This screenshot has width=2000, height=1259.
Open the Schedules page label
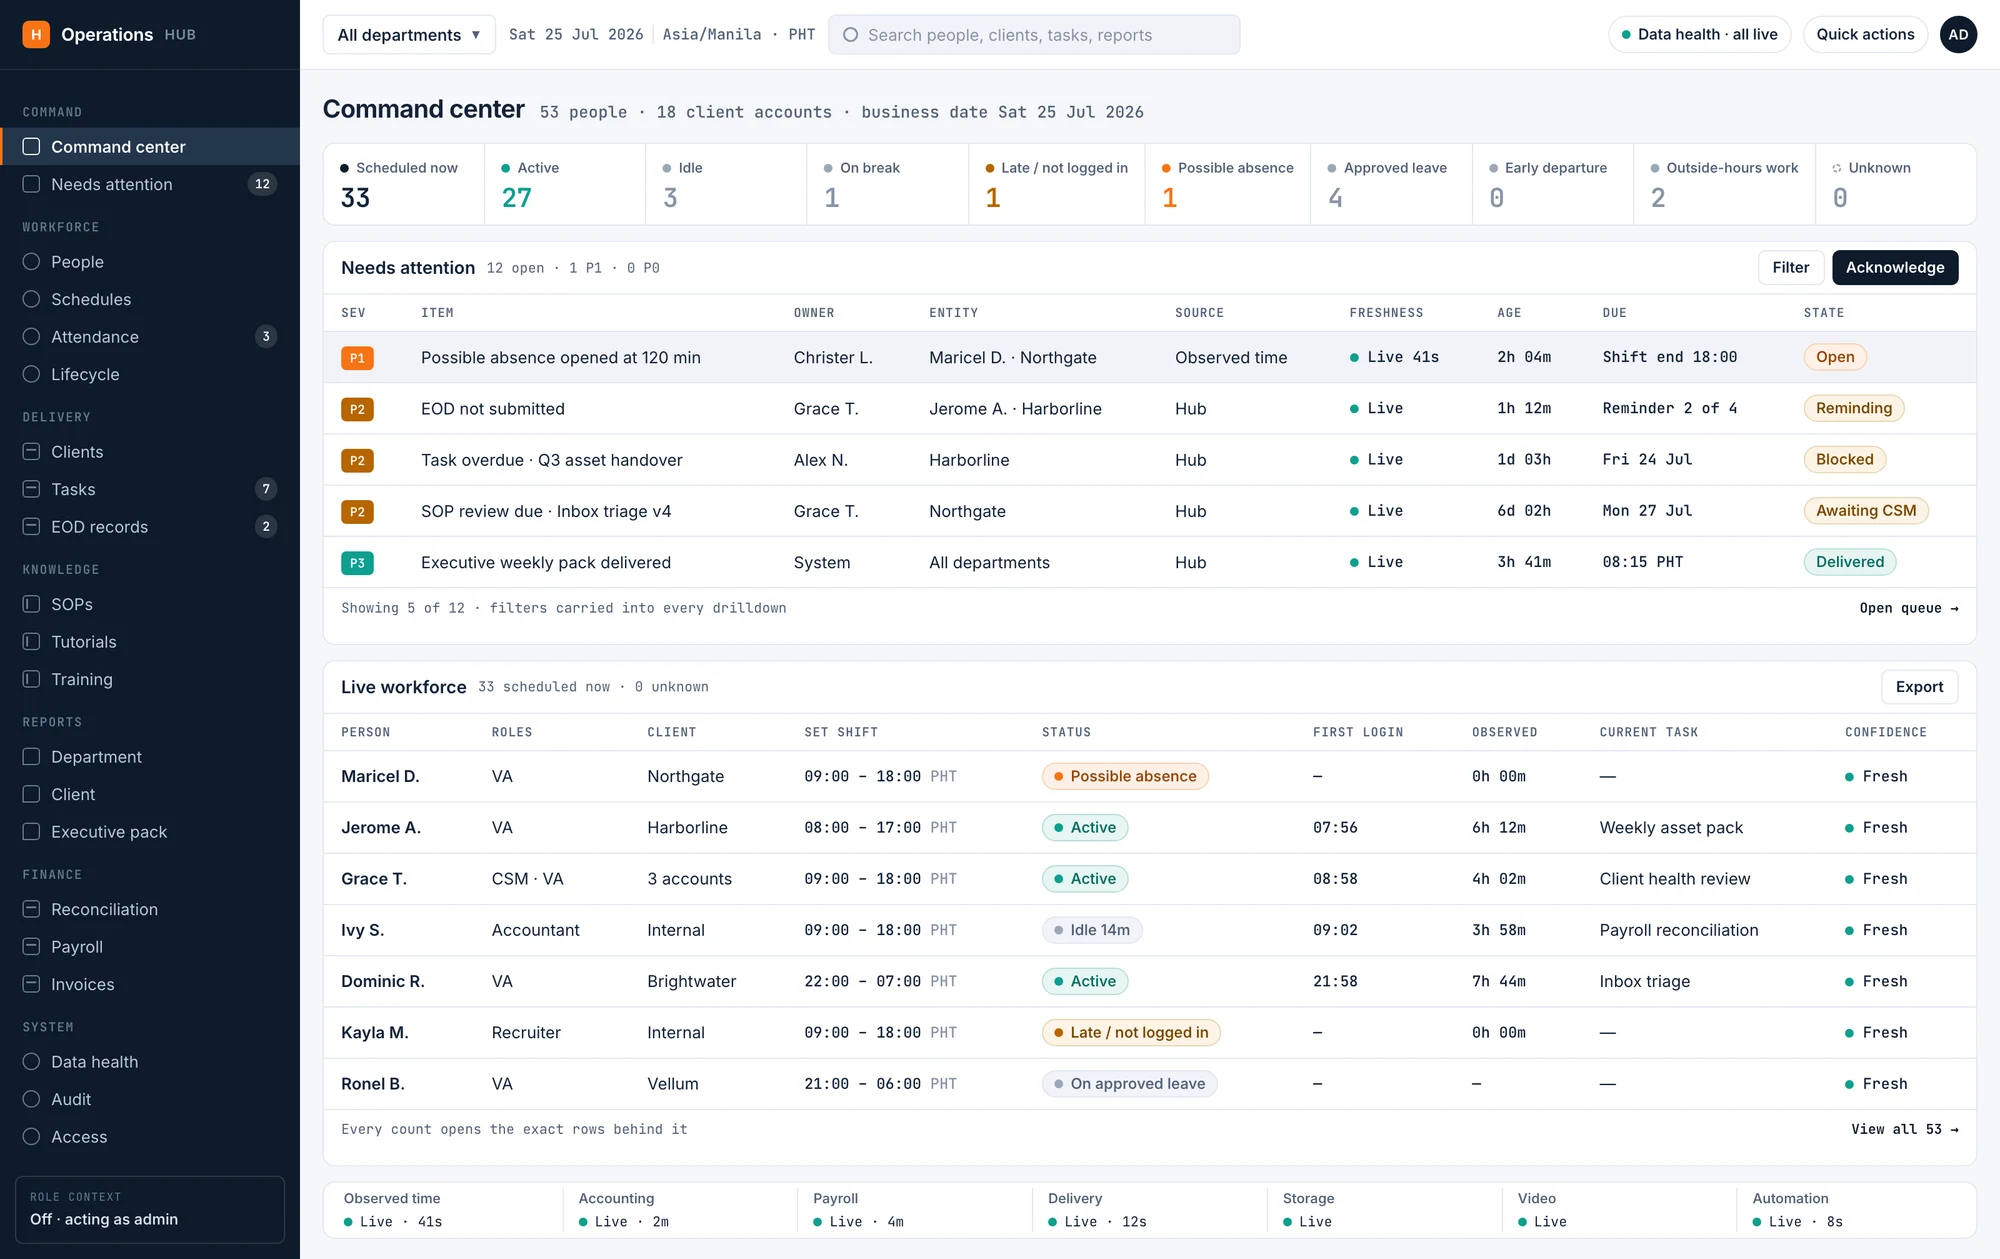[91, 299]
